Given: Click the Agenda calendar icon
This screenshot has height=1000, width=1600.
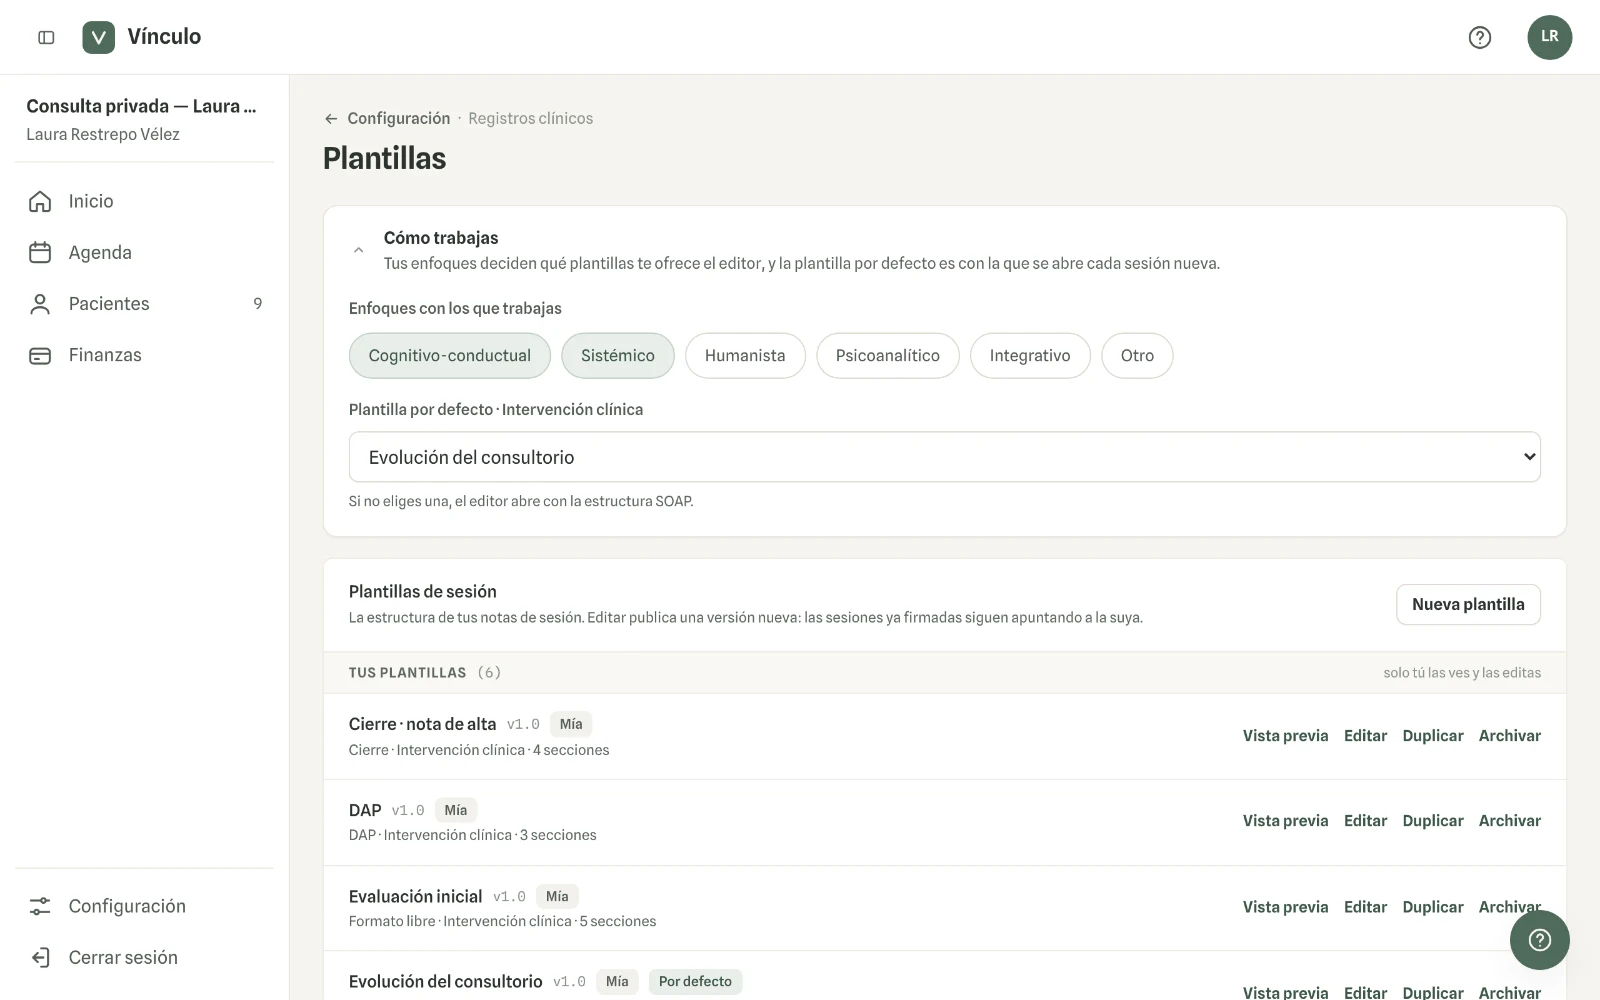Looking at the screenshot, I should (x=40, y=252).
